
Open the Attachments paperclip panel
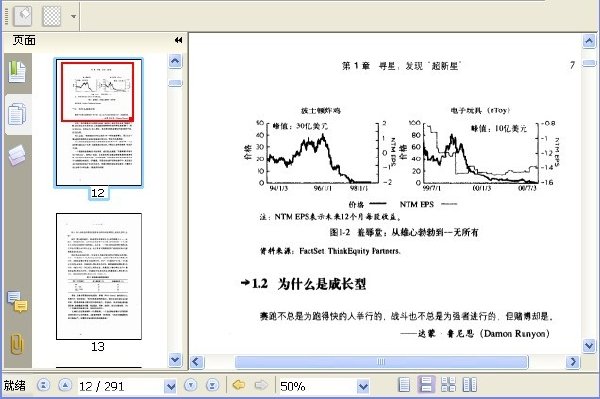click(16, 344)
